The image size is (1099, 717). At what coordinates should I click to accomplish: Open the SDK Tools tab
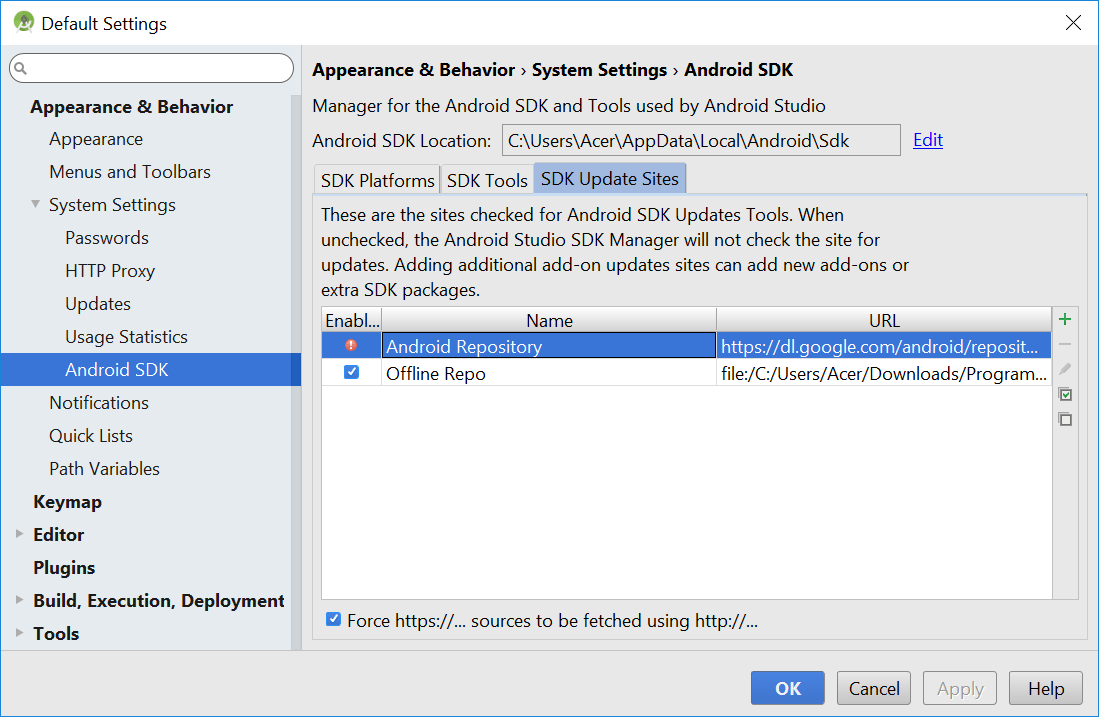click(x=487, y=179)
